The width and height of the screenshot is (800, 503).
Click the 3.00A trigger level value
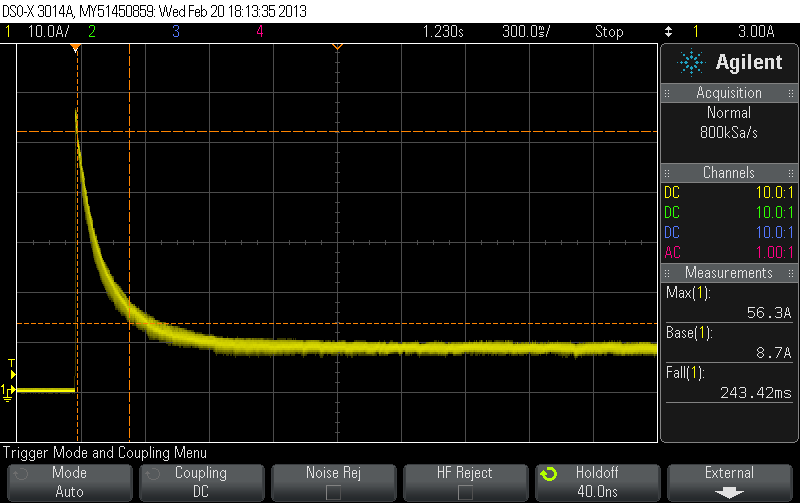pos(756,32)
